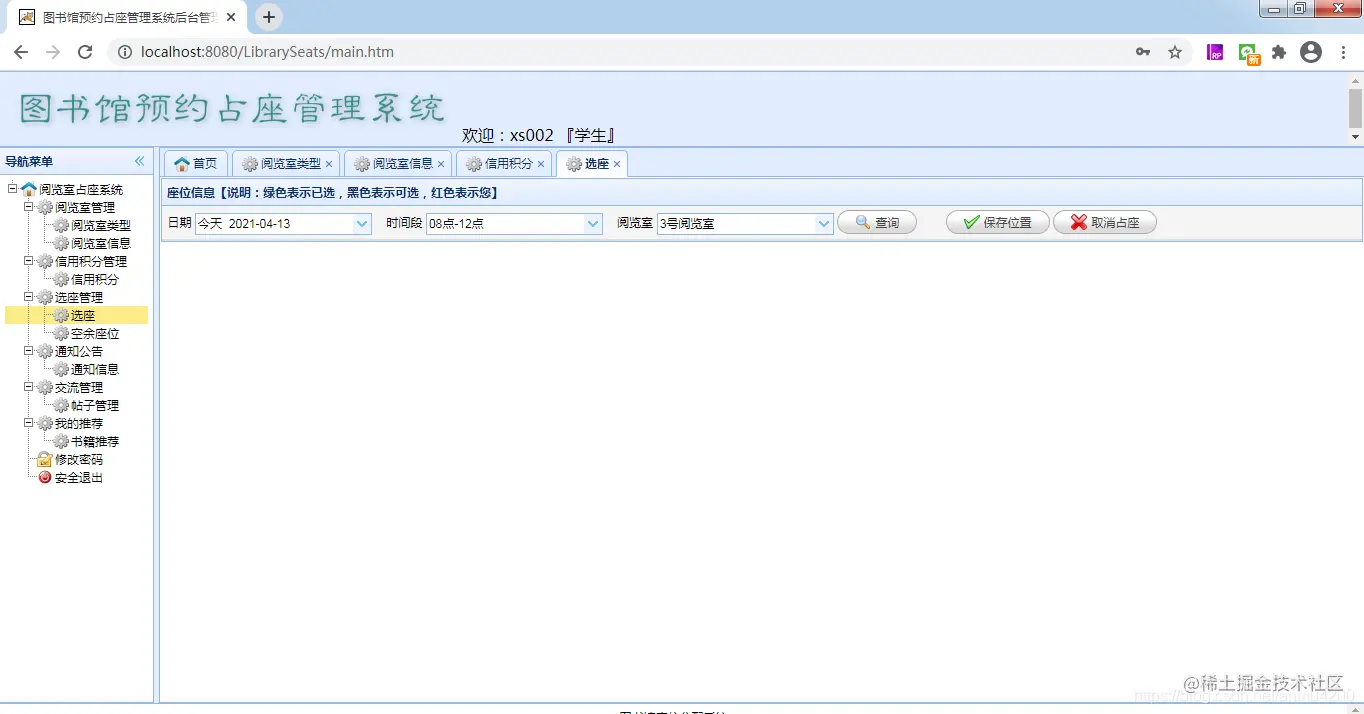1364x714 pixels.
Task: Open 信用积分 in the navigation tree
Action: (x=95, y=279)
